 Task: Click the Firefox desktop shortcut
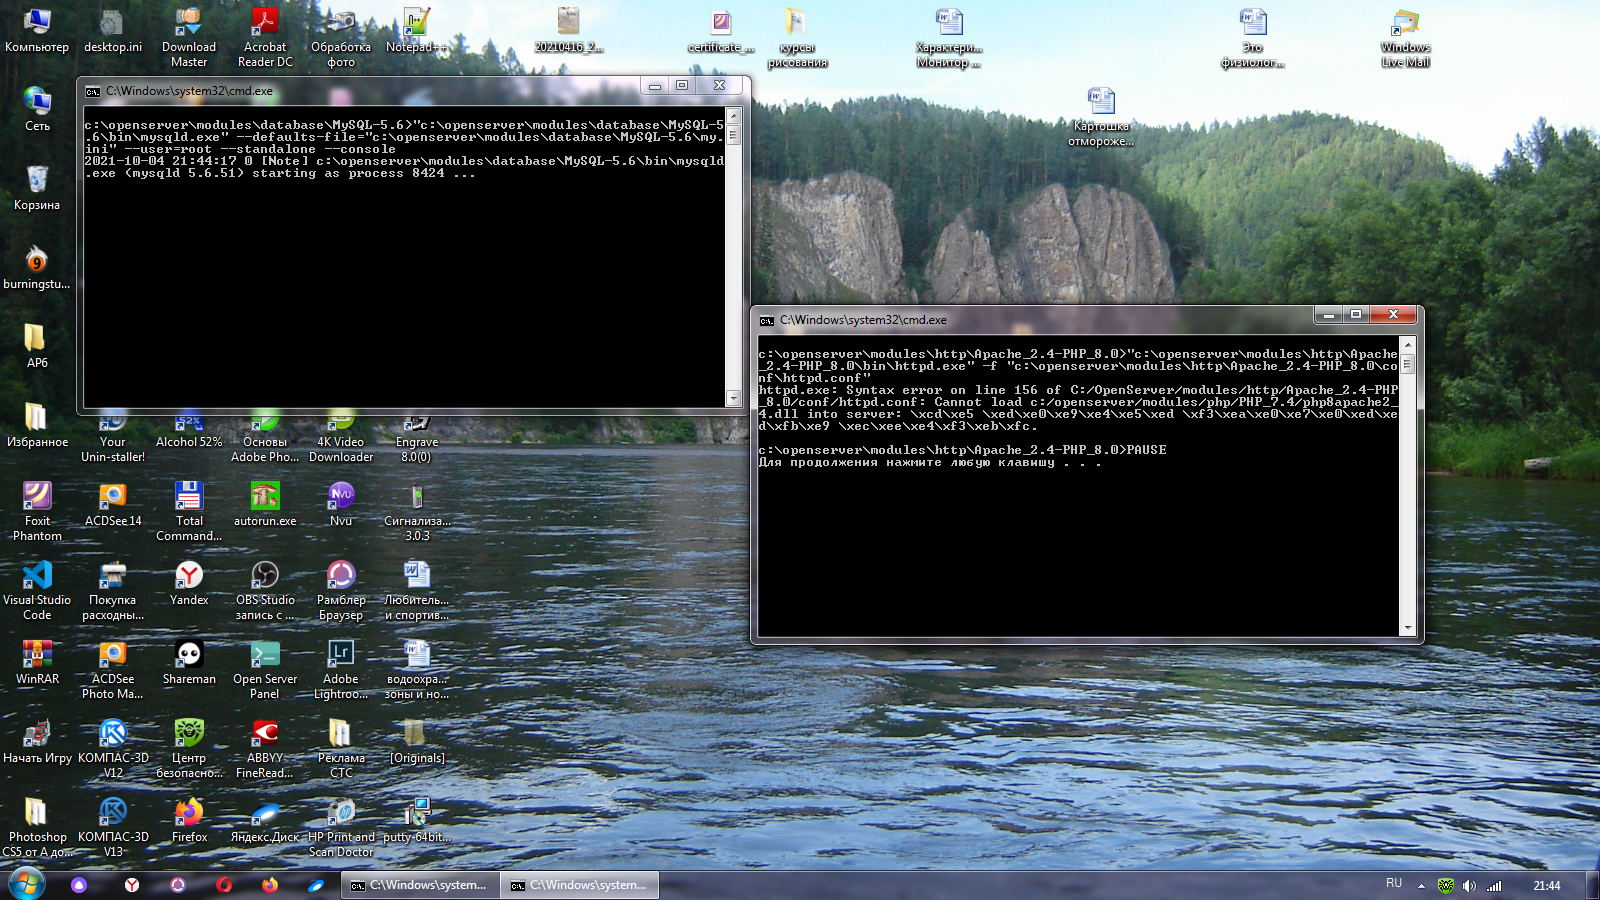click(x=189, y=813)
